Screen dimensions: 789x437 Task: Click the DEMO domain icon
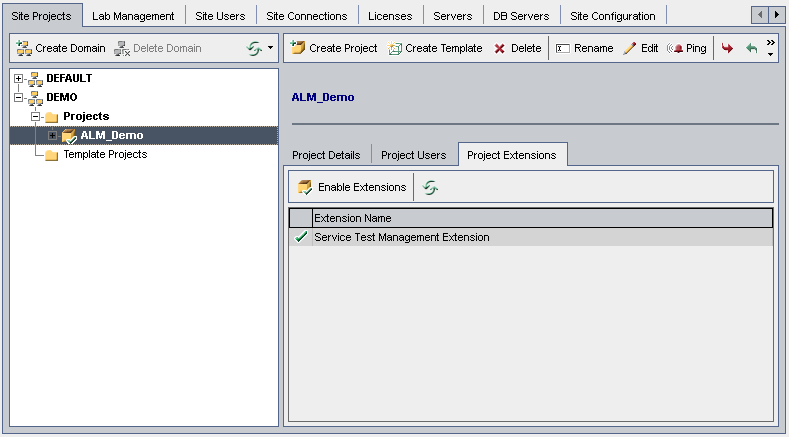[x=35, y=98]
